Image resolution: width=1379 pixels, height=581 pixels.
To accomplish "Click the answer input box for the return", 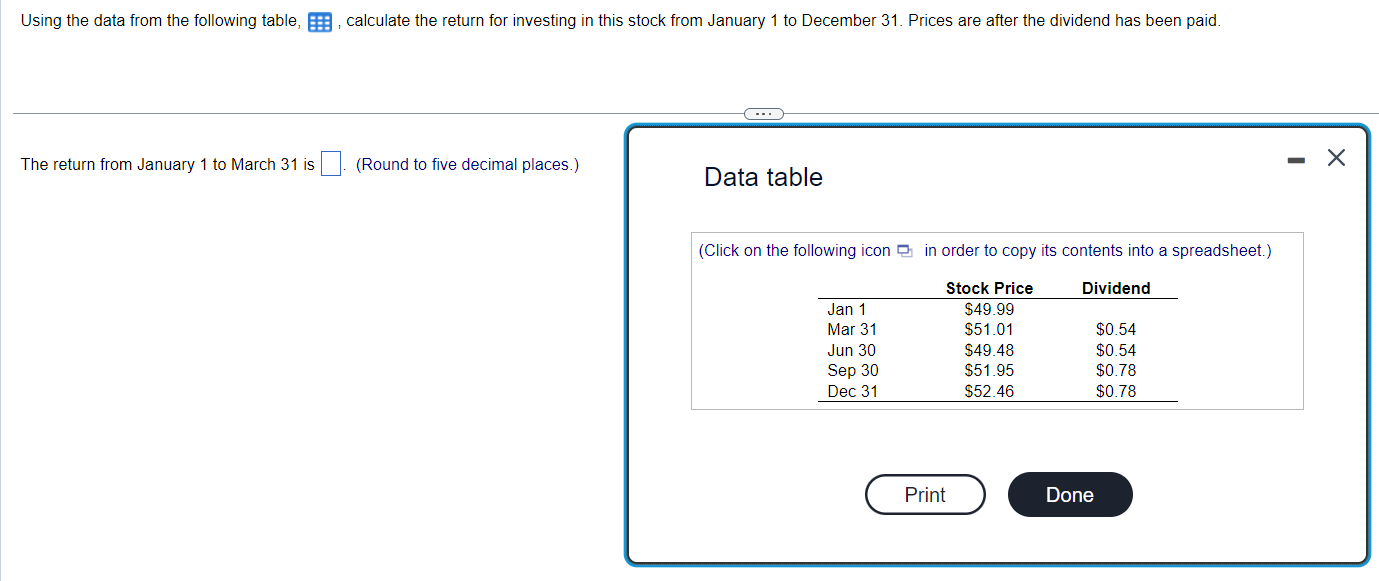I will click(330, 162).
